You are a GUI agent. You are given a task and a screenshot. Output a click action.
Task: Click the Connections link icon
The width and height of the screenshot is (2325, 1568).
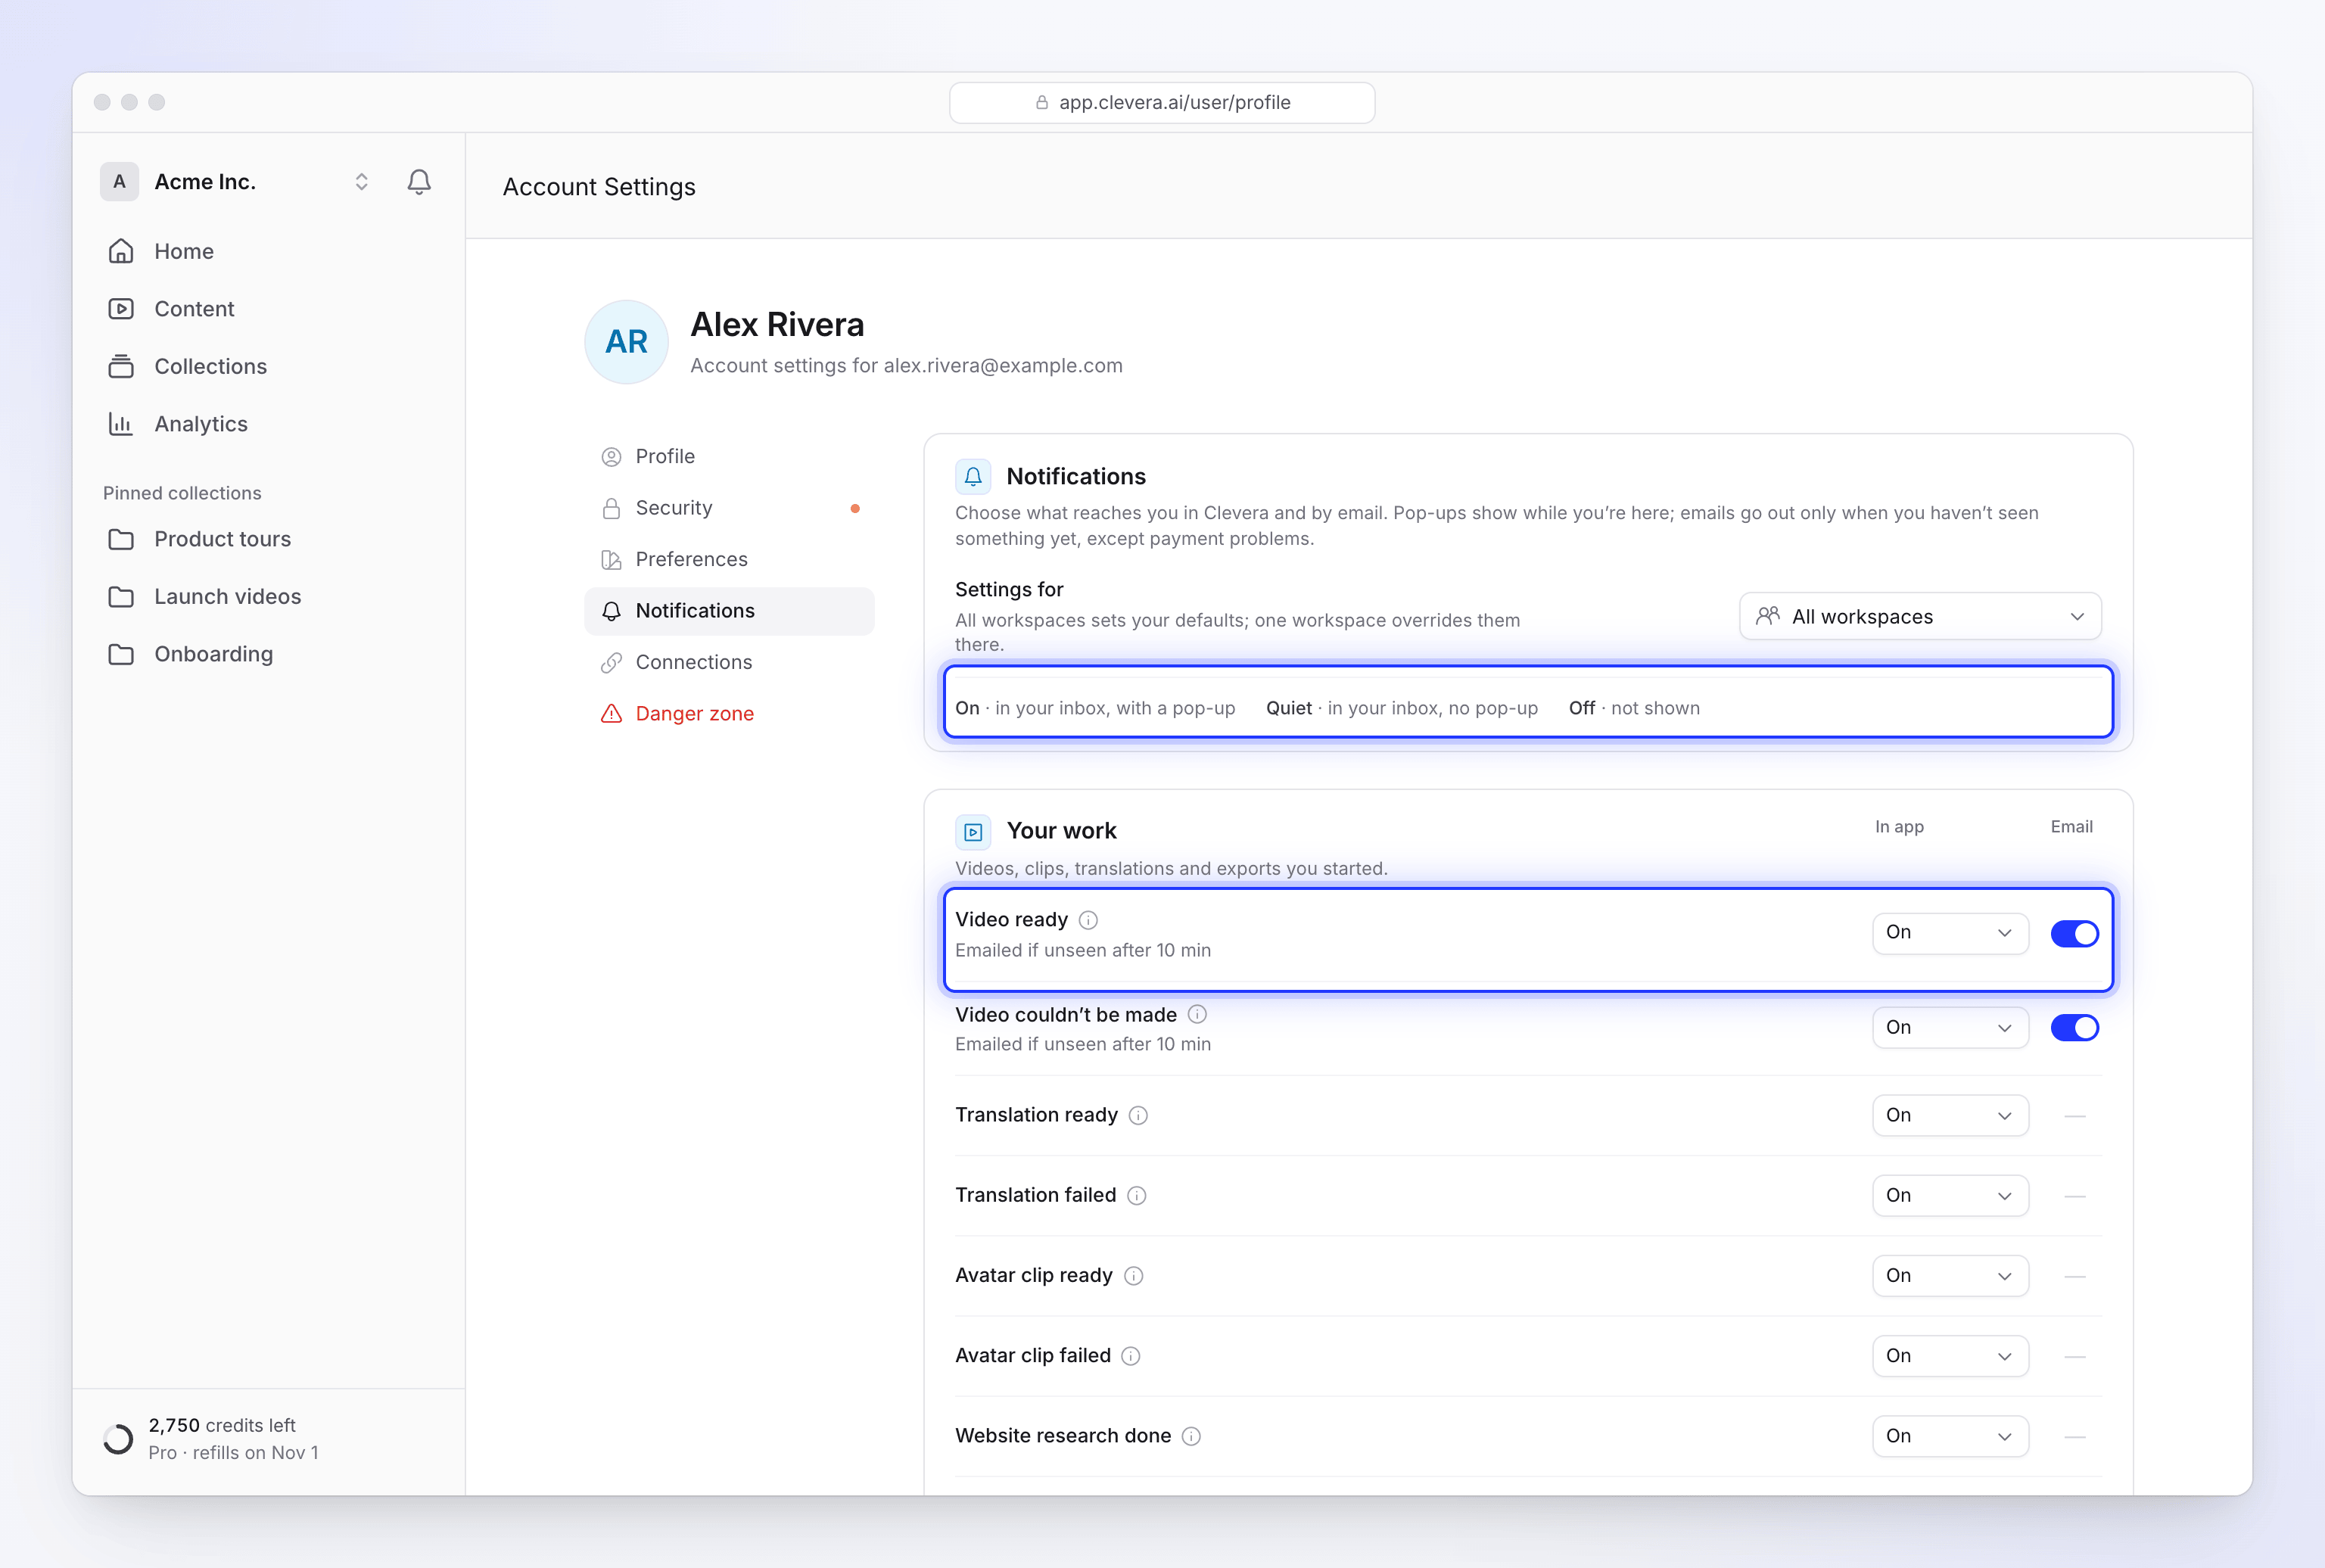[611, 663]
